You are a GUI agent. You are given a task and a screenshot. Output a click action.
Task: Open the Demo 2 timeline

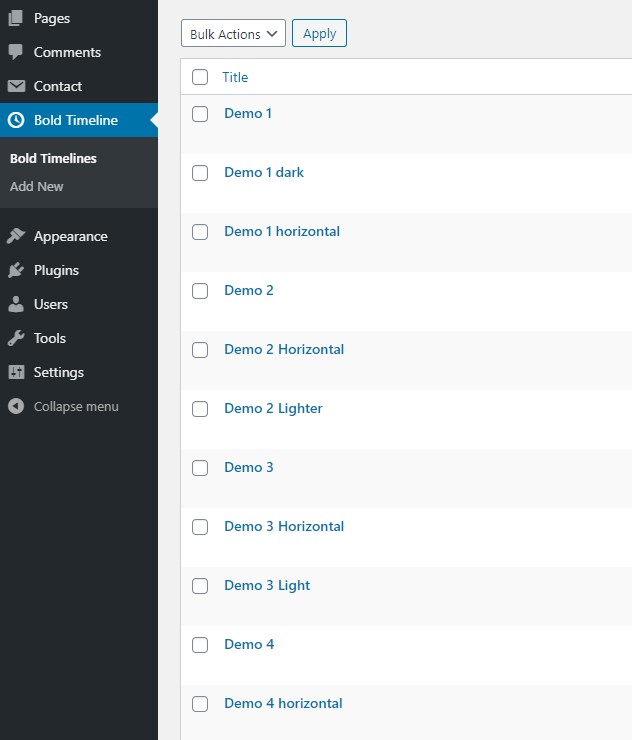coord(249,290)
